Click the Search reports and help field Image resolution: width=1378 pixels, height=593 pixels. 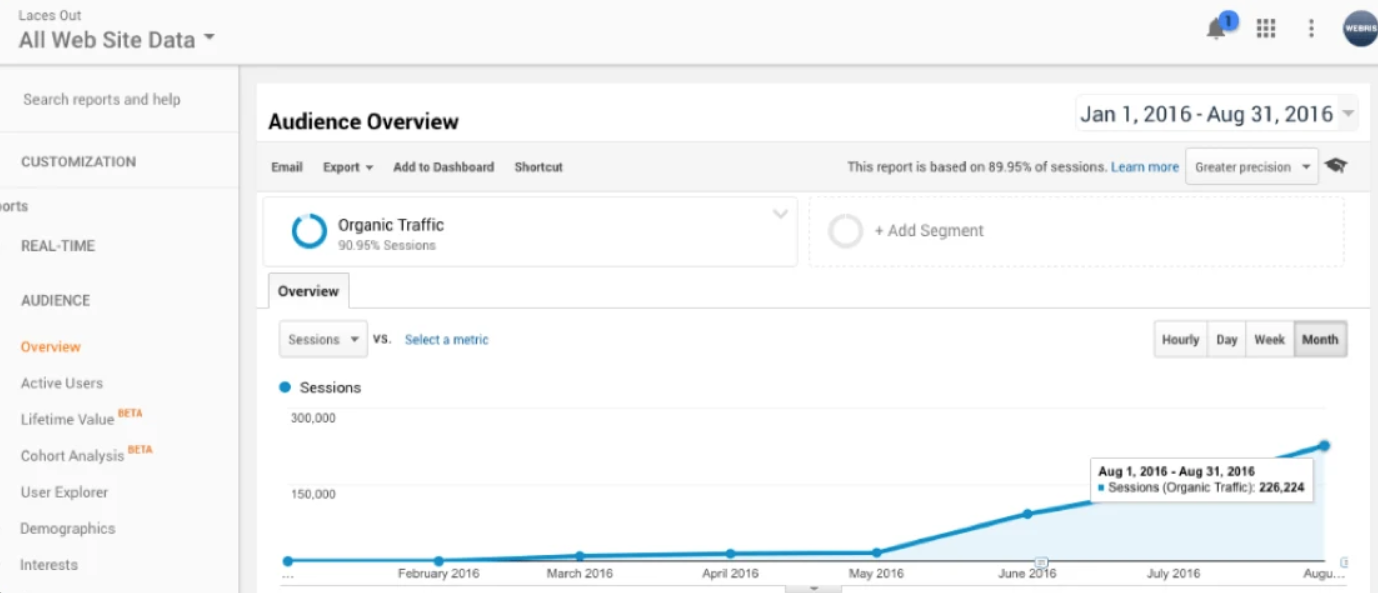pyautogui.click(x=102, y=99)
